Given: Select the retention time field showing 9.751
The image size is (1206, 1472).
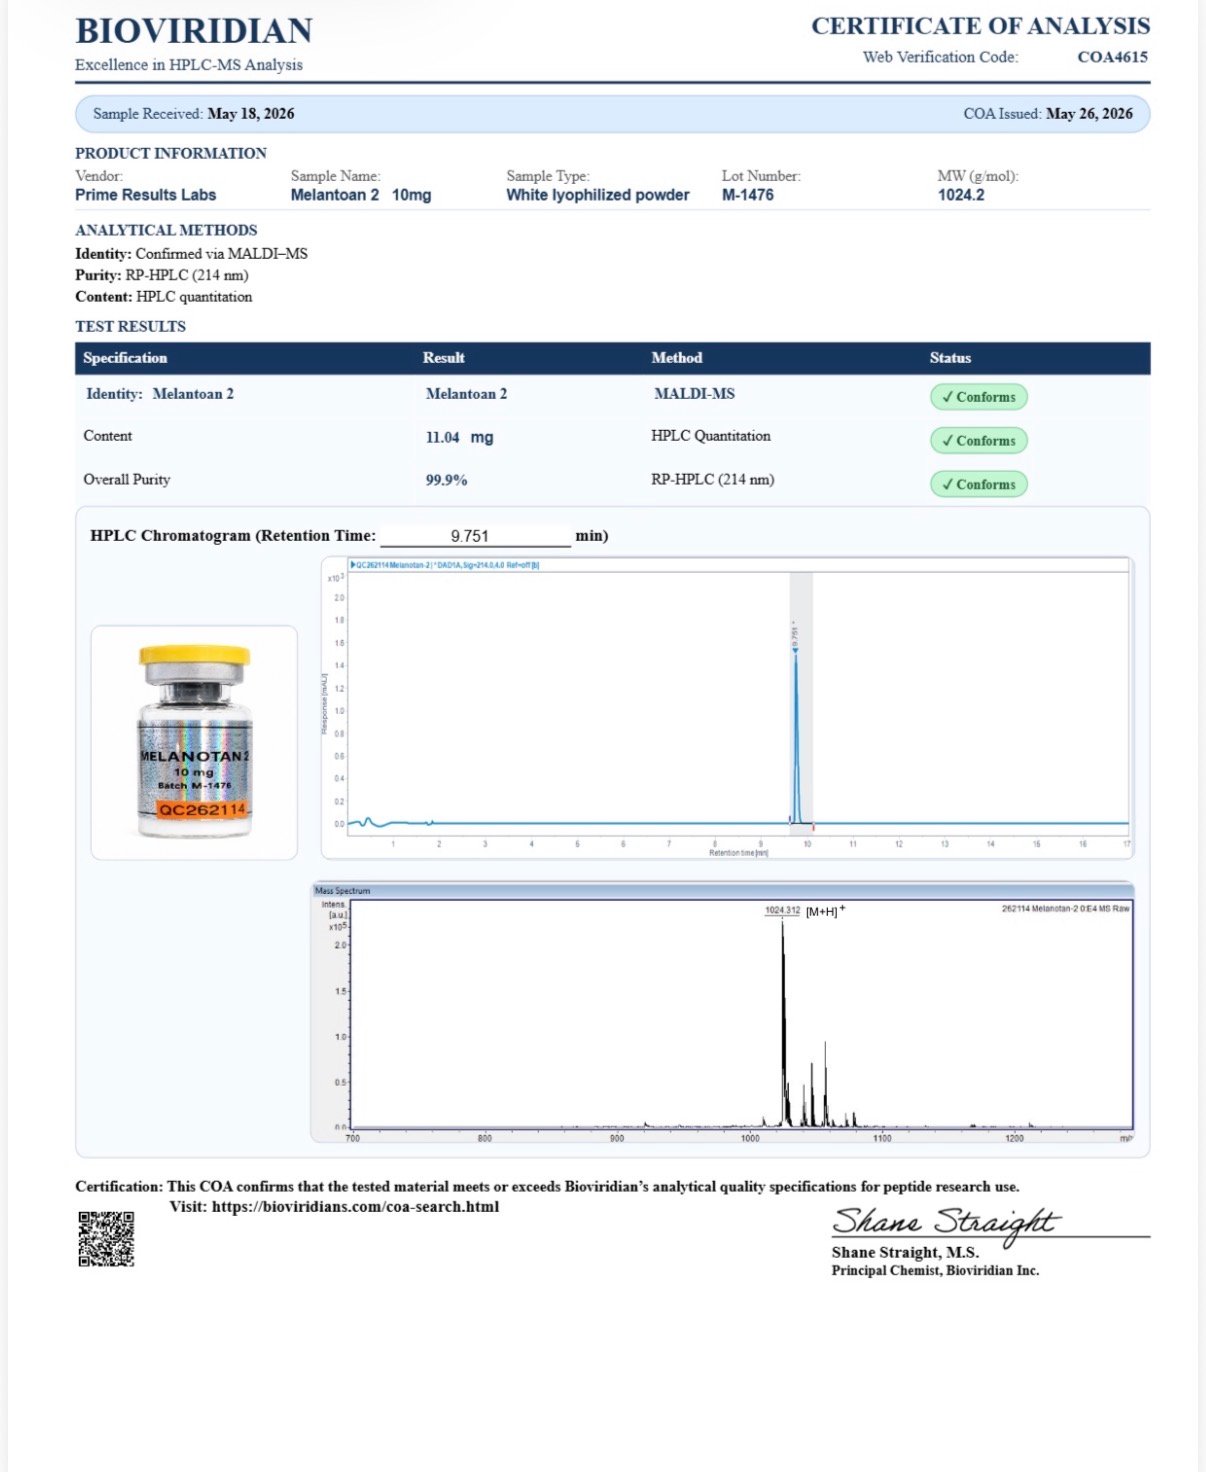Looking at the screenshot, I should tap(475, 536).
